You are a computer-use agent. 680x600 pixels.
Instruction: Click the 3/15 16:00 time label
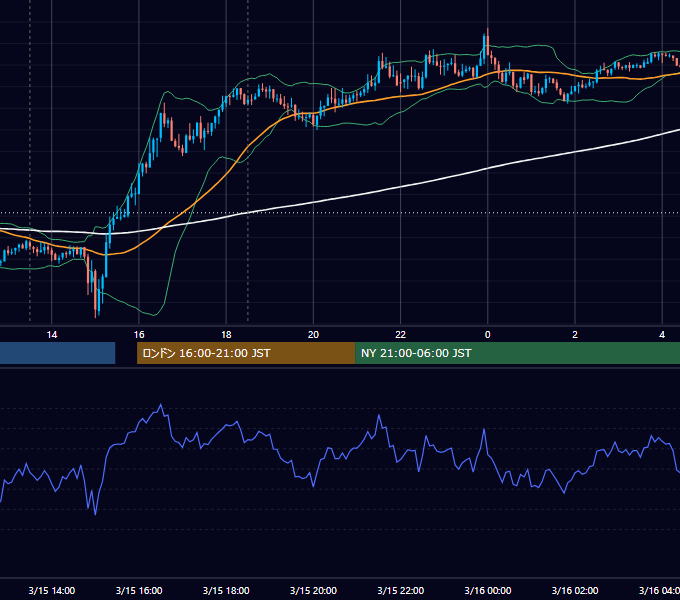(x=139, y=590)
